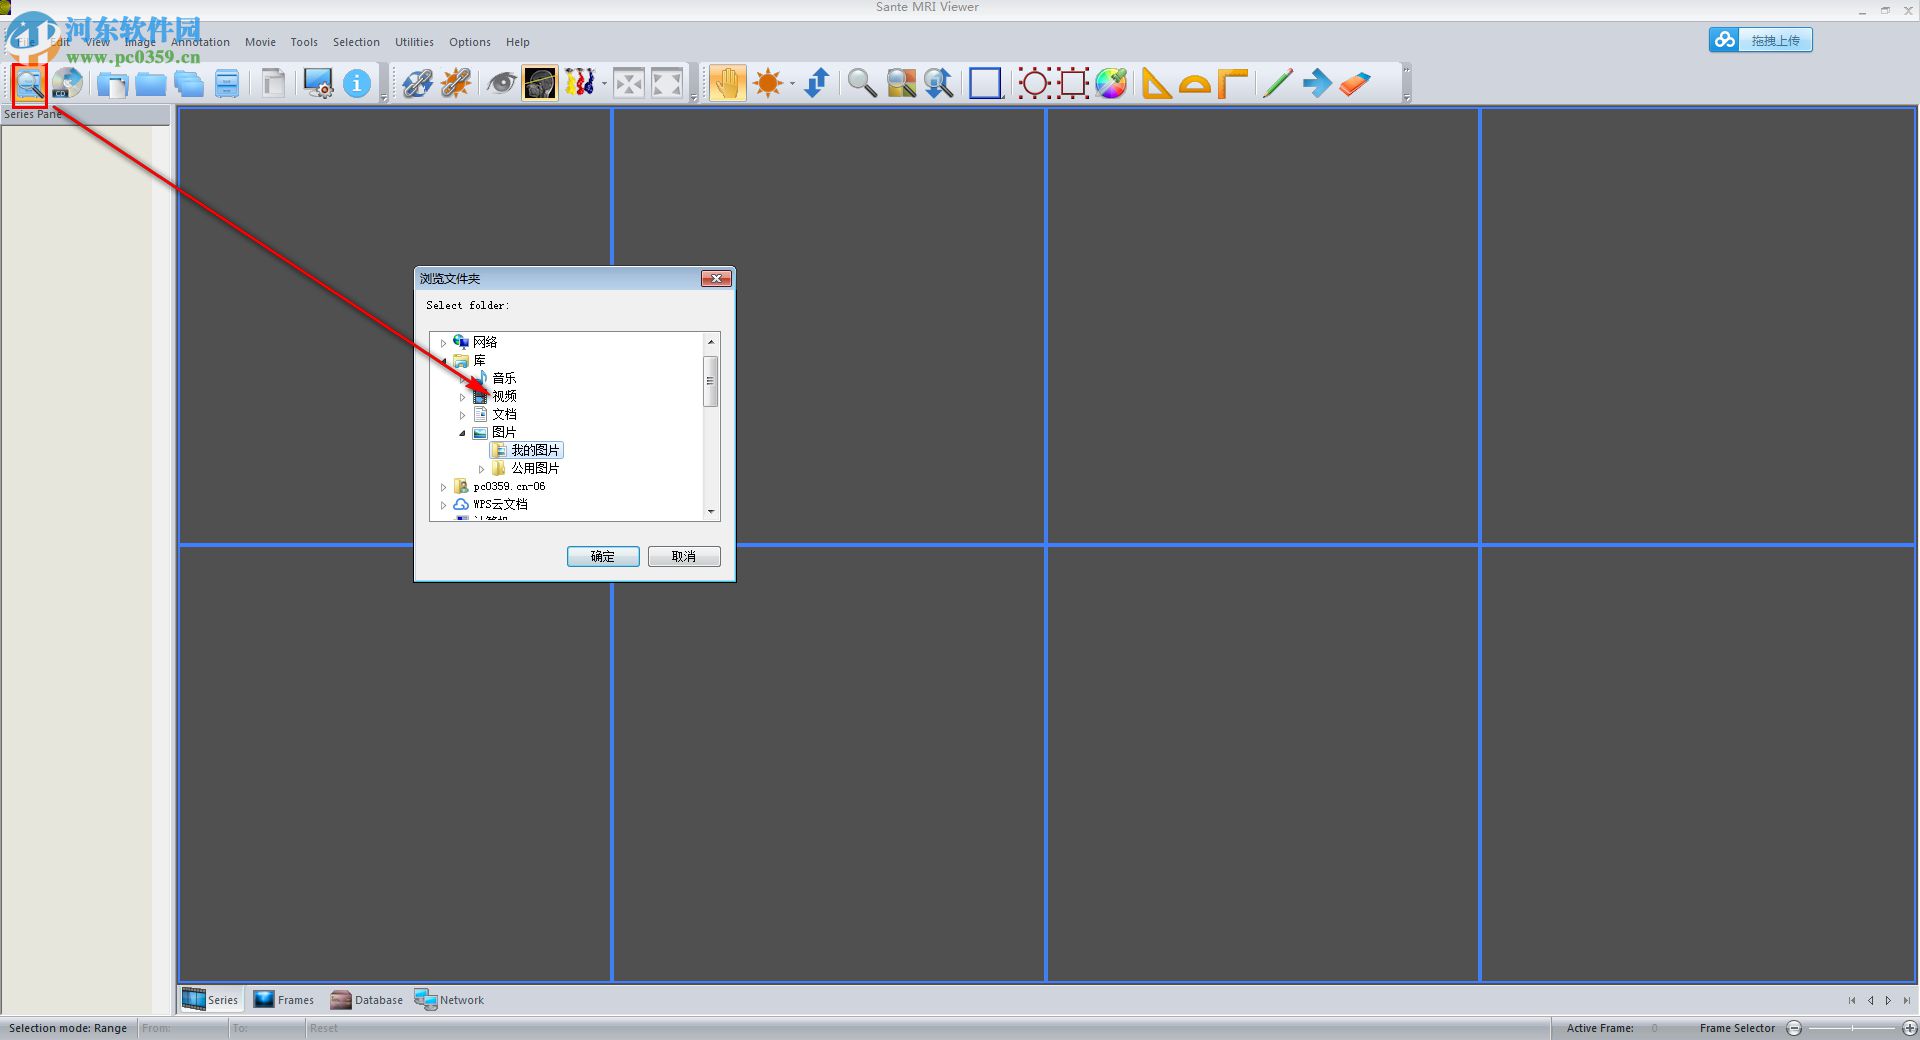Image resolution: width=1920 pixels, height=1040 pixels.
Task: Pick the eraser annotation tool
Action: (x=1355, y=83)
